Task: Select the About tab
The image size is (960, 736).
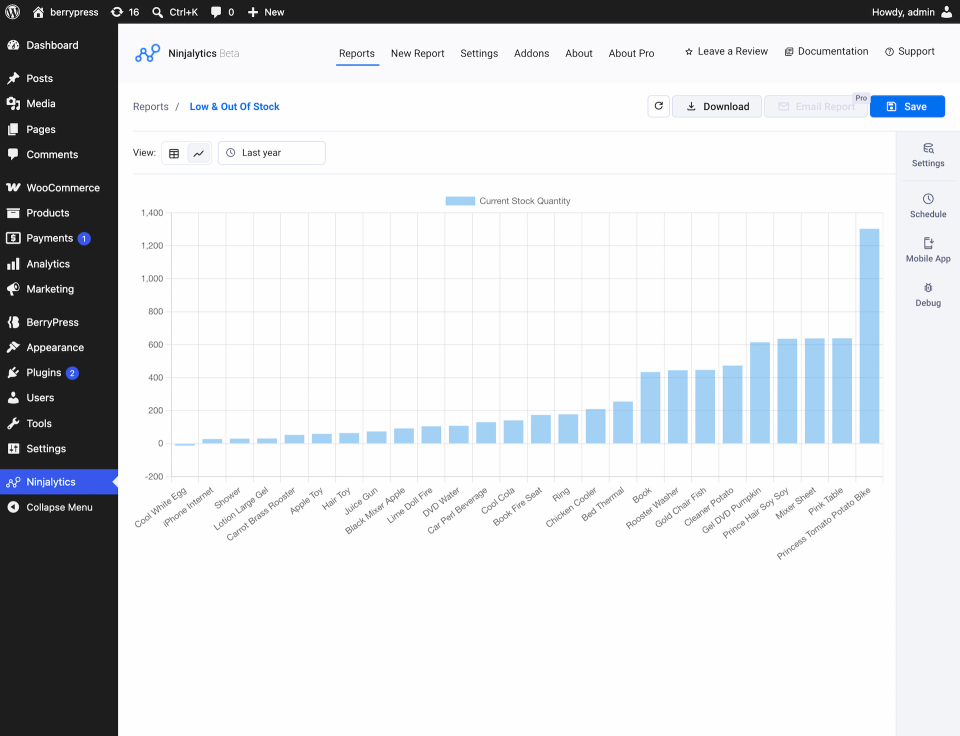Action: point(579,53)
